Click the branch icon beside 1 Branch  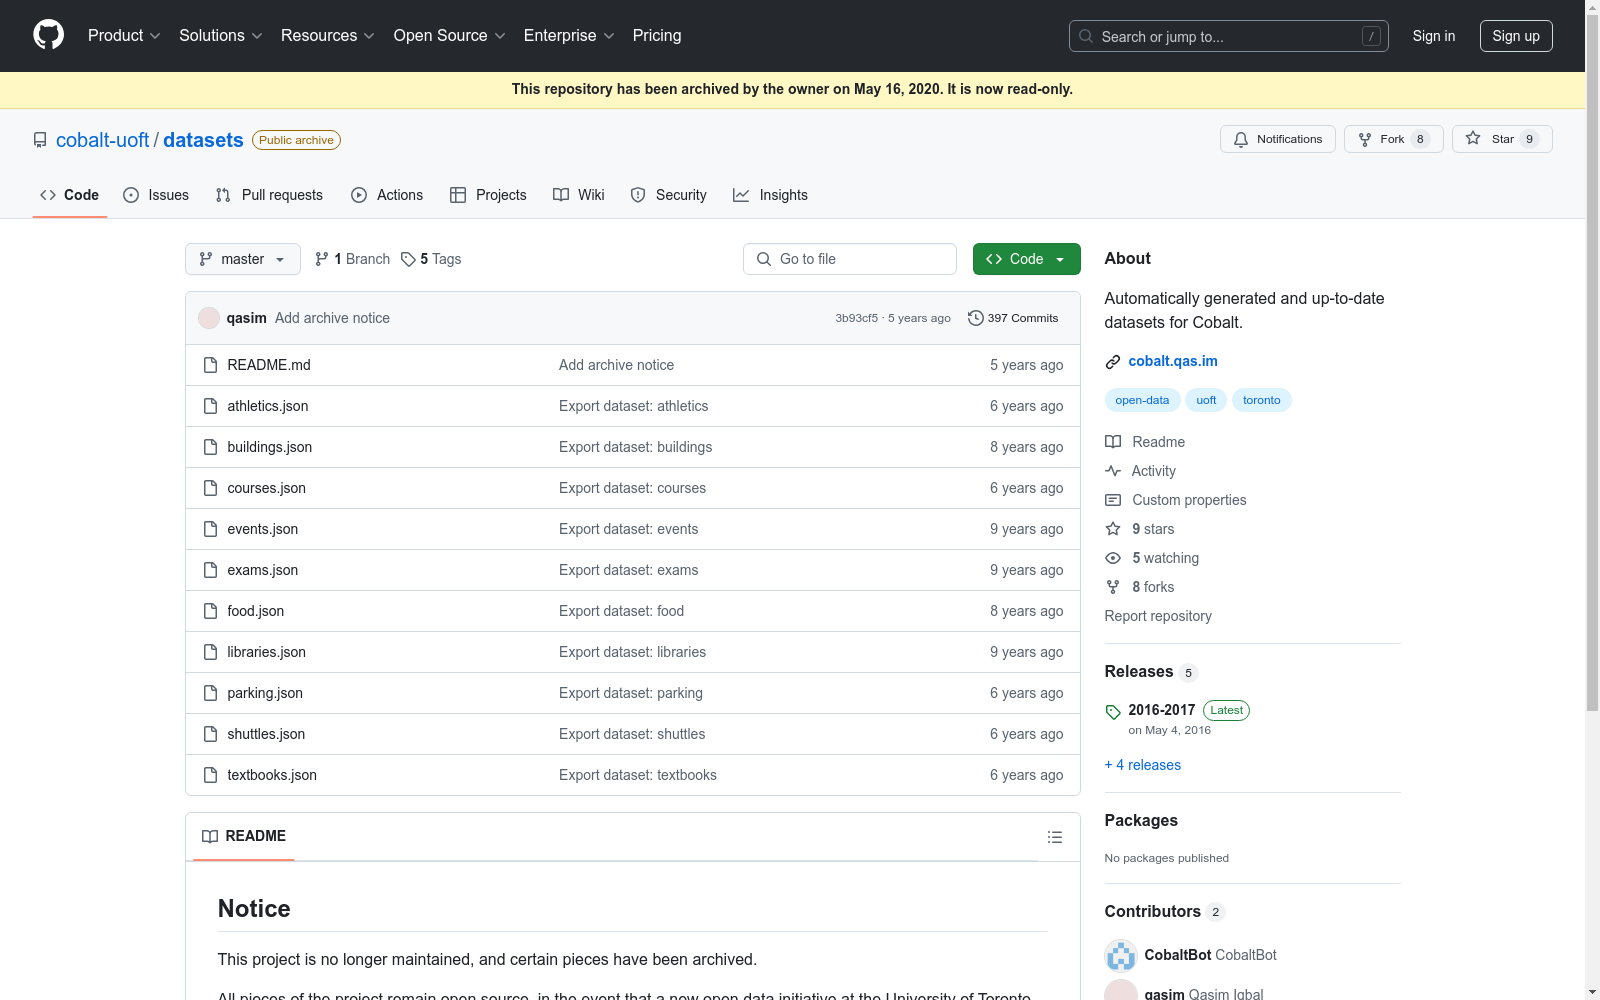pyautogui.click(x=322, y=259)
